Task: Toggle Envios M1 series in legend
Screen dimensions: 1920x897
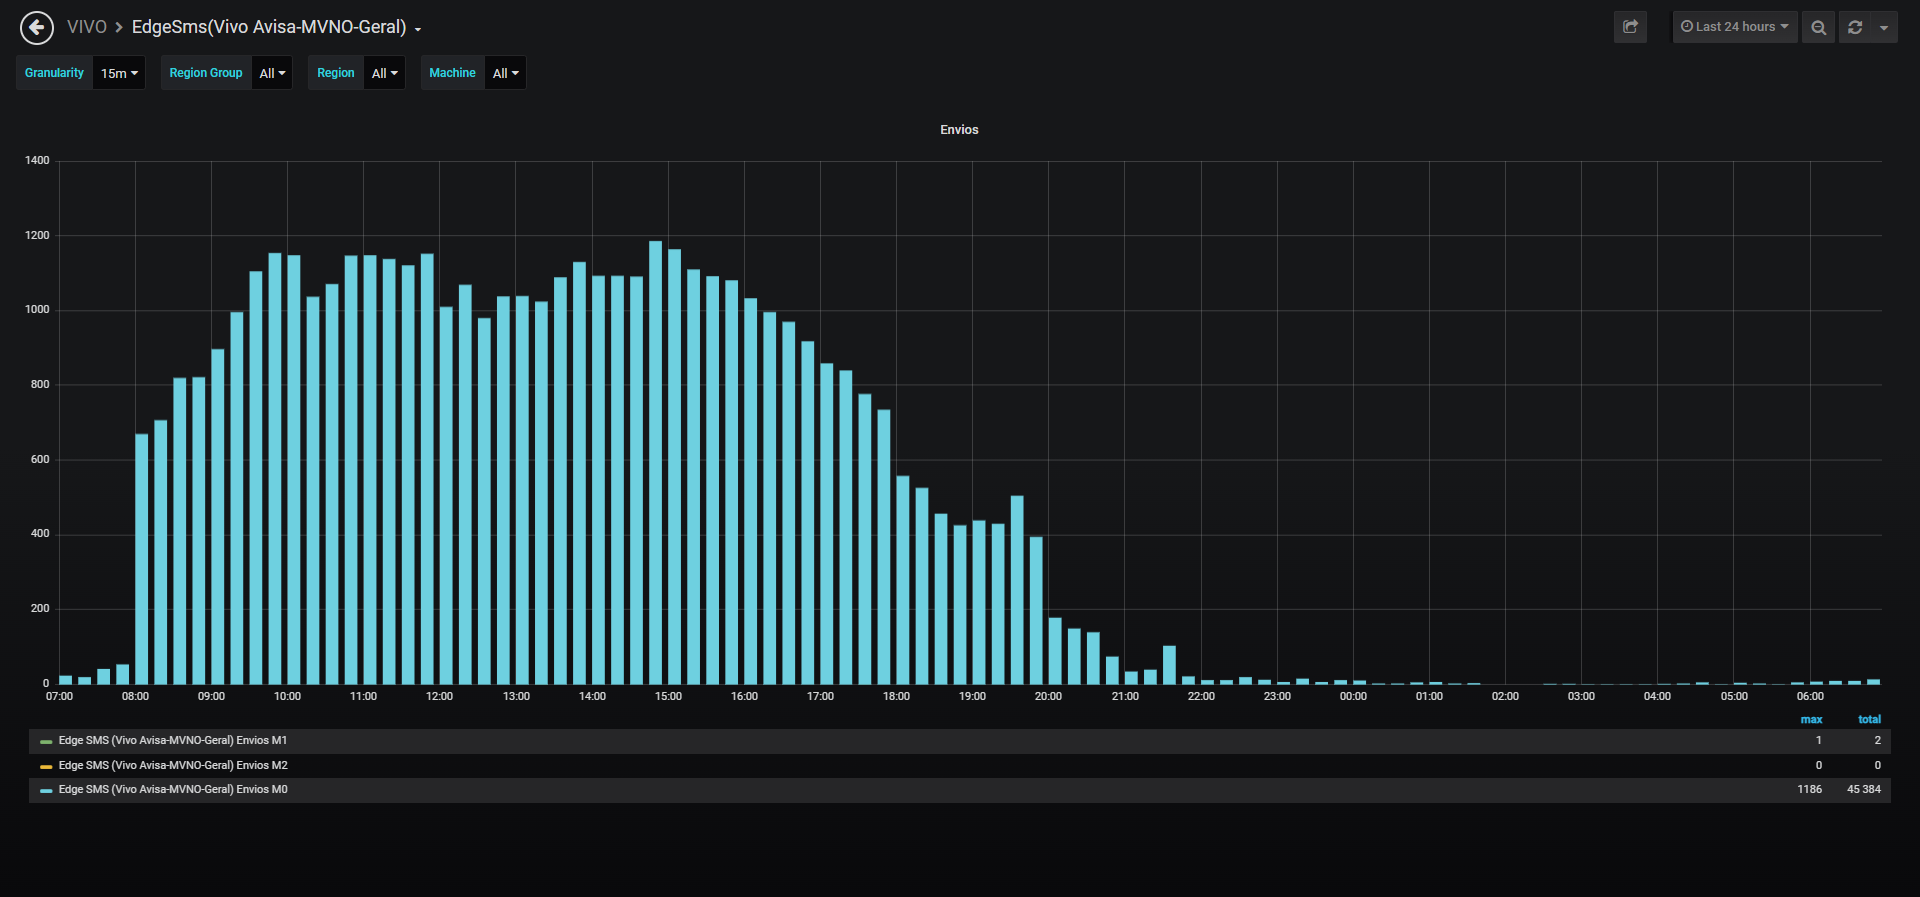Action: pos(173,741)
